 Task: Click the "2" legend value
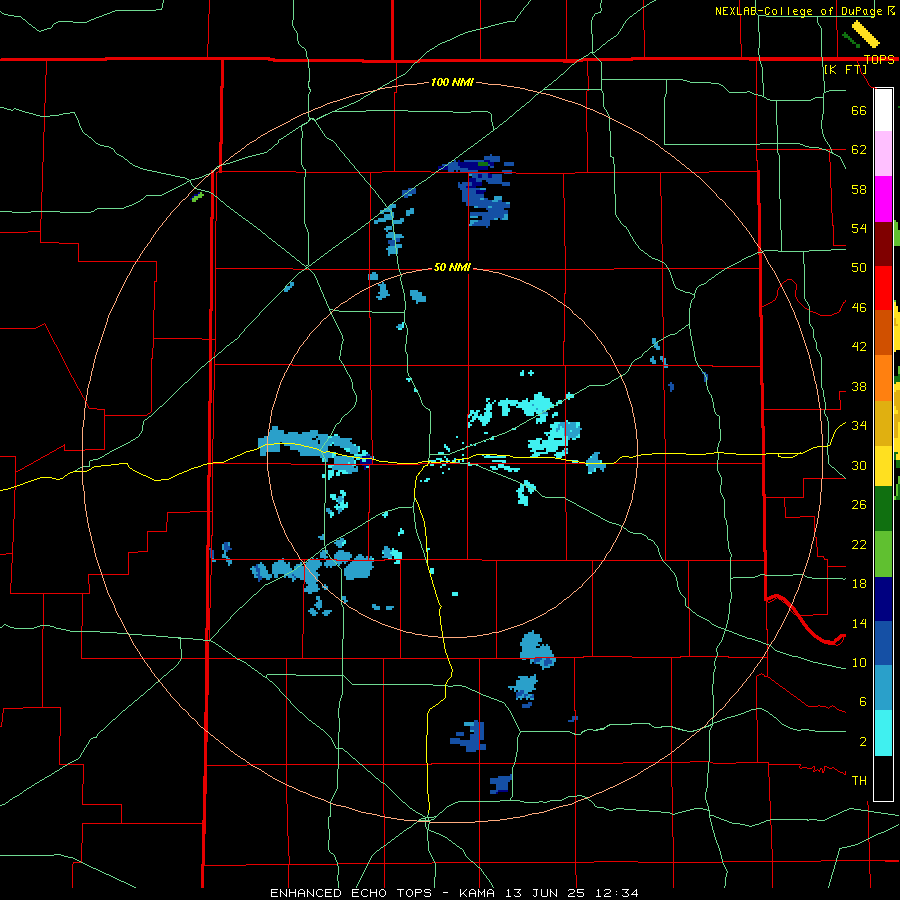click(x=863, y=741)
